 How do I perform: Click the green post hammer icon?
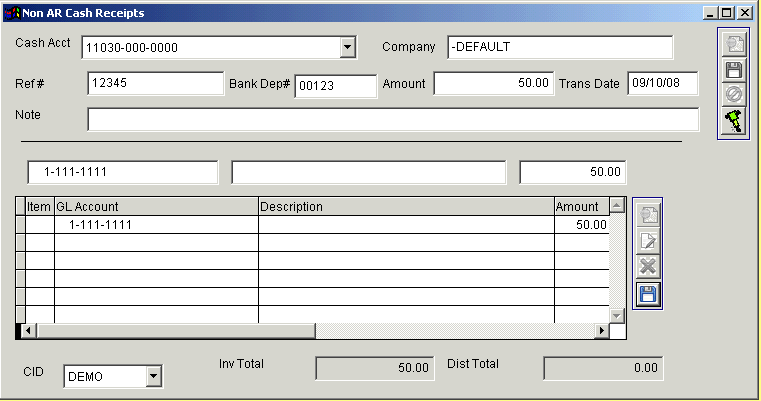(x=734, y=120)
